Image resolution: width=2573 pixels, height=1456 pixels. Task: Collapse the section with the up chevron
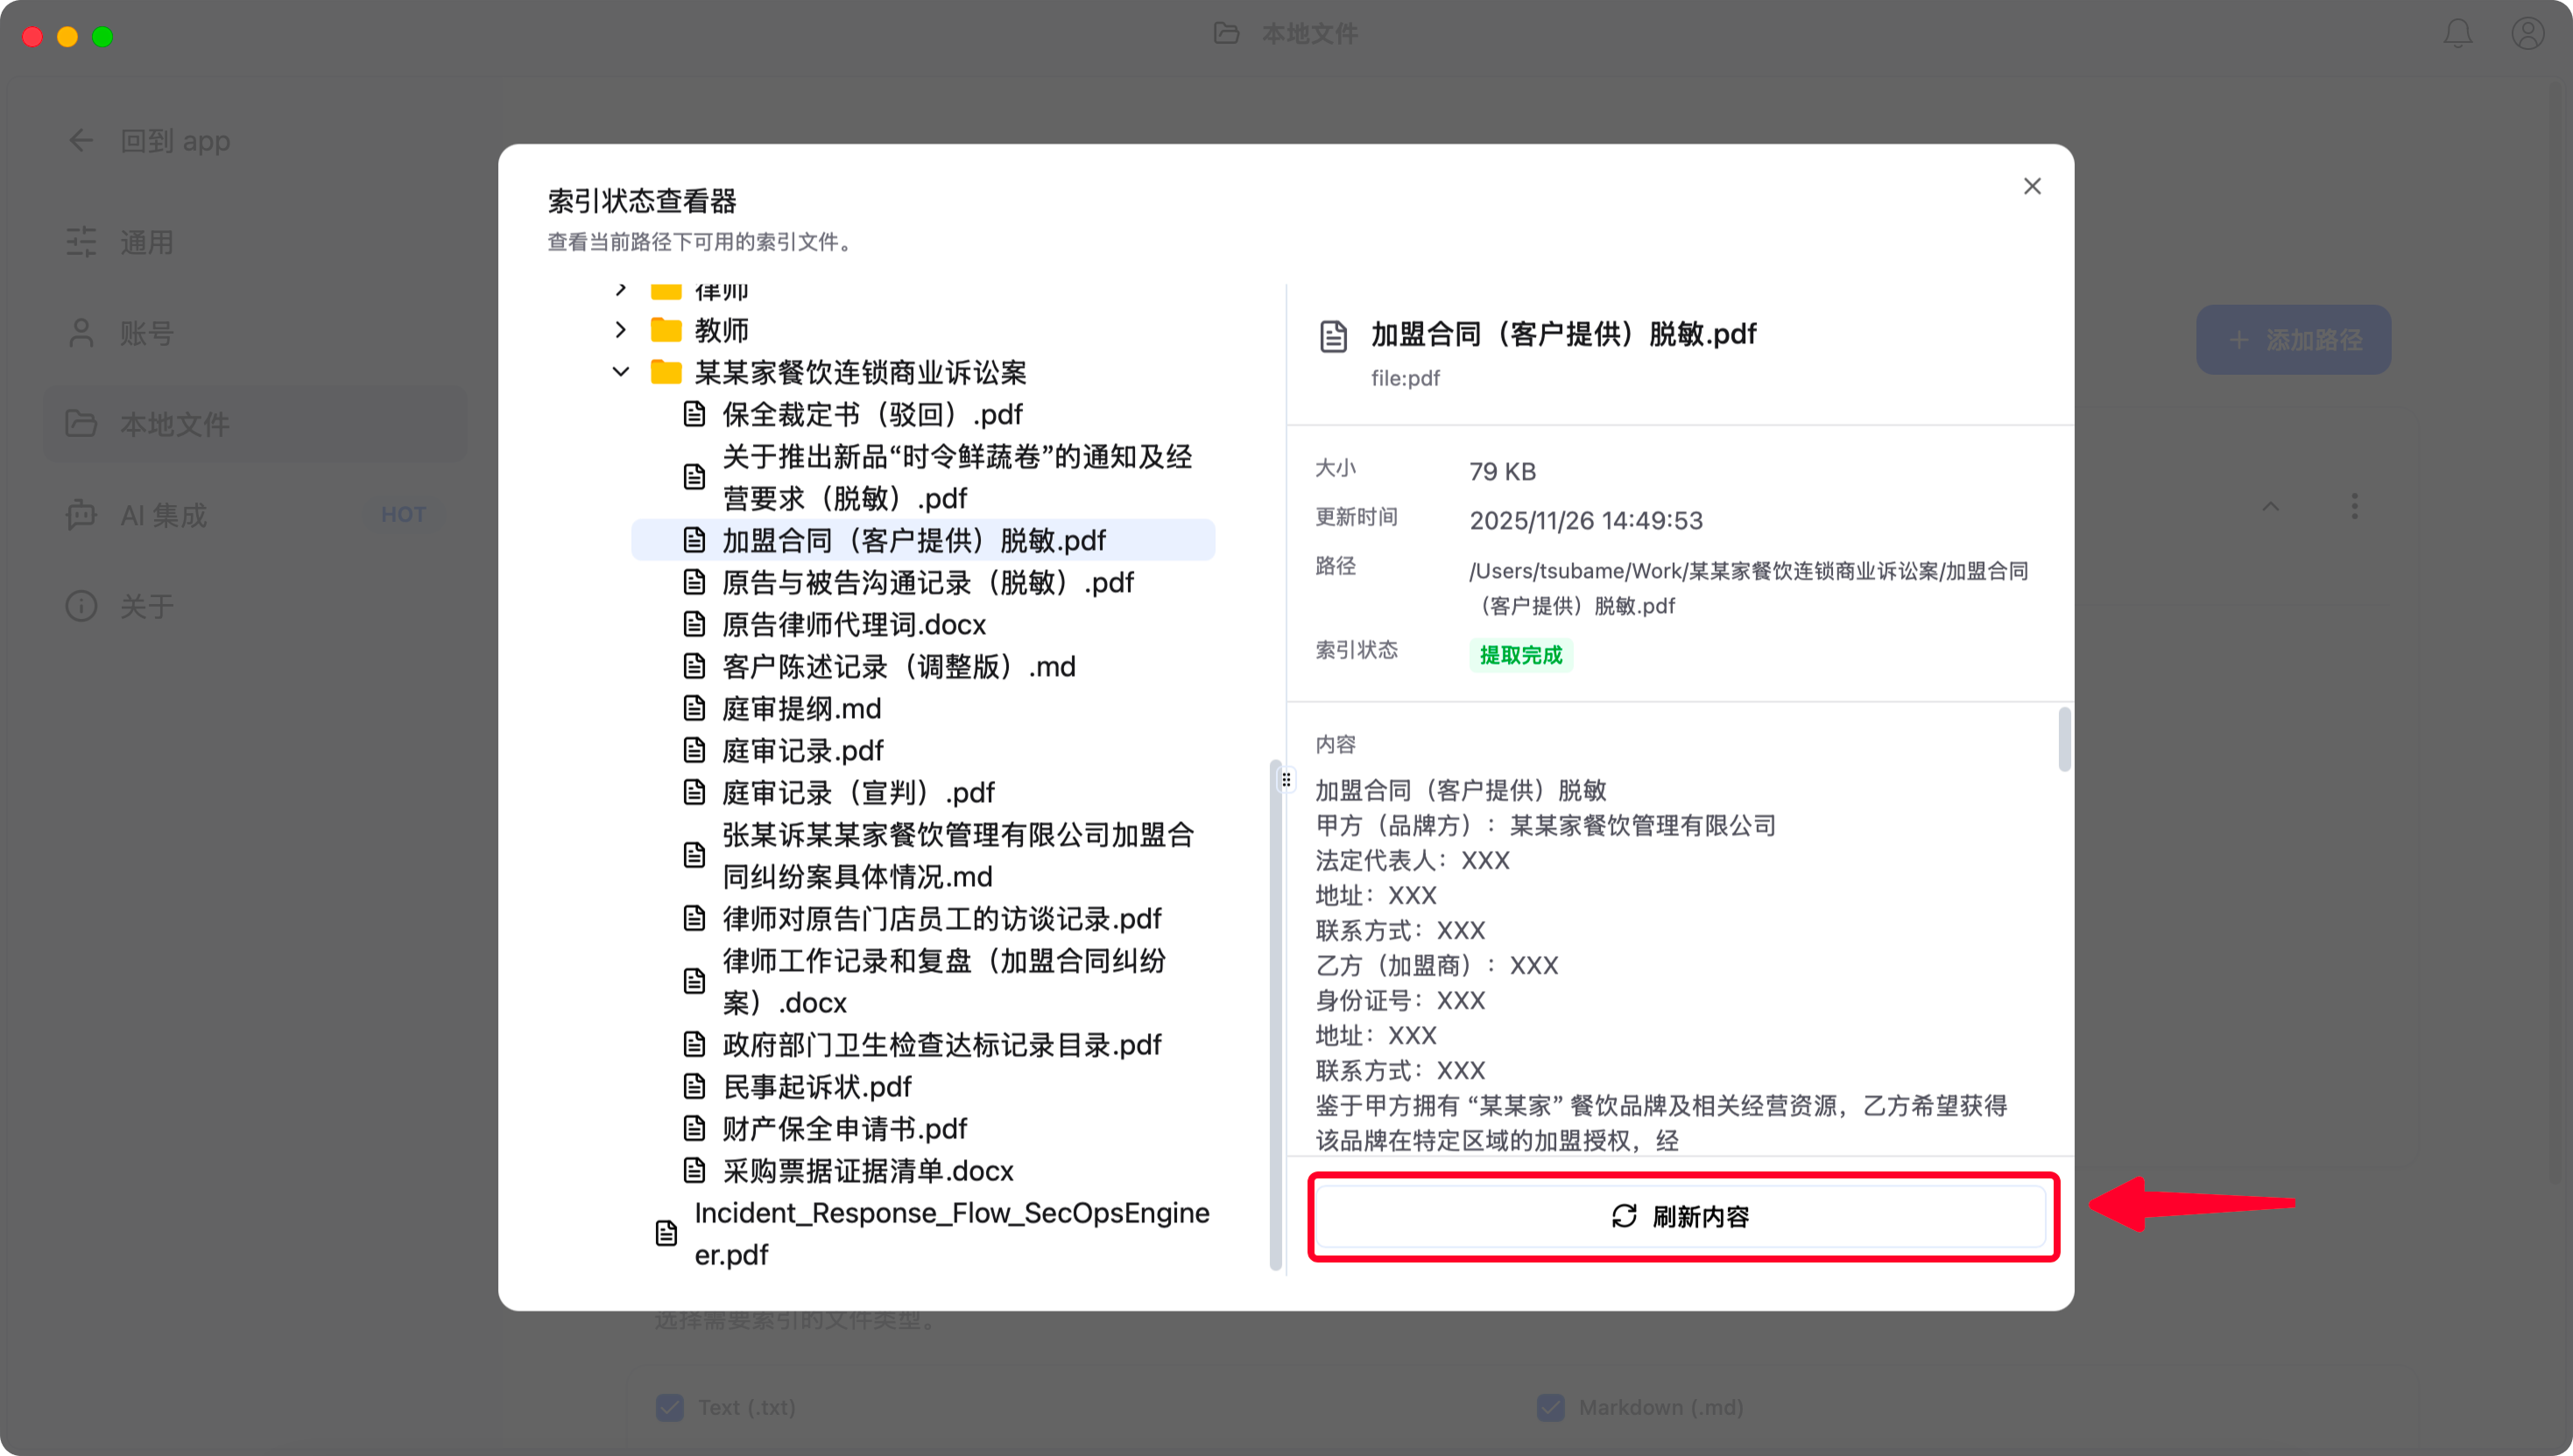[2271, 506]
